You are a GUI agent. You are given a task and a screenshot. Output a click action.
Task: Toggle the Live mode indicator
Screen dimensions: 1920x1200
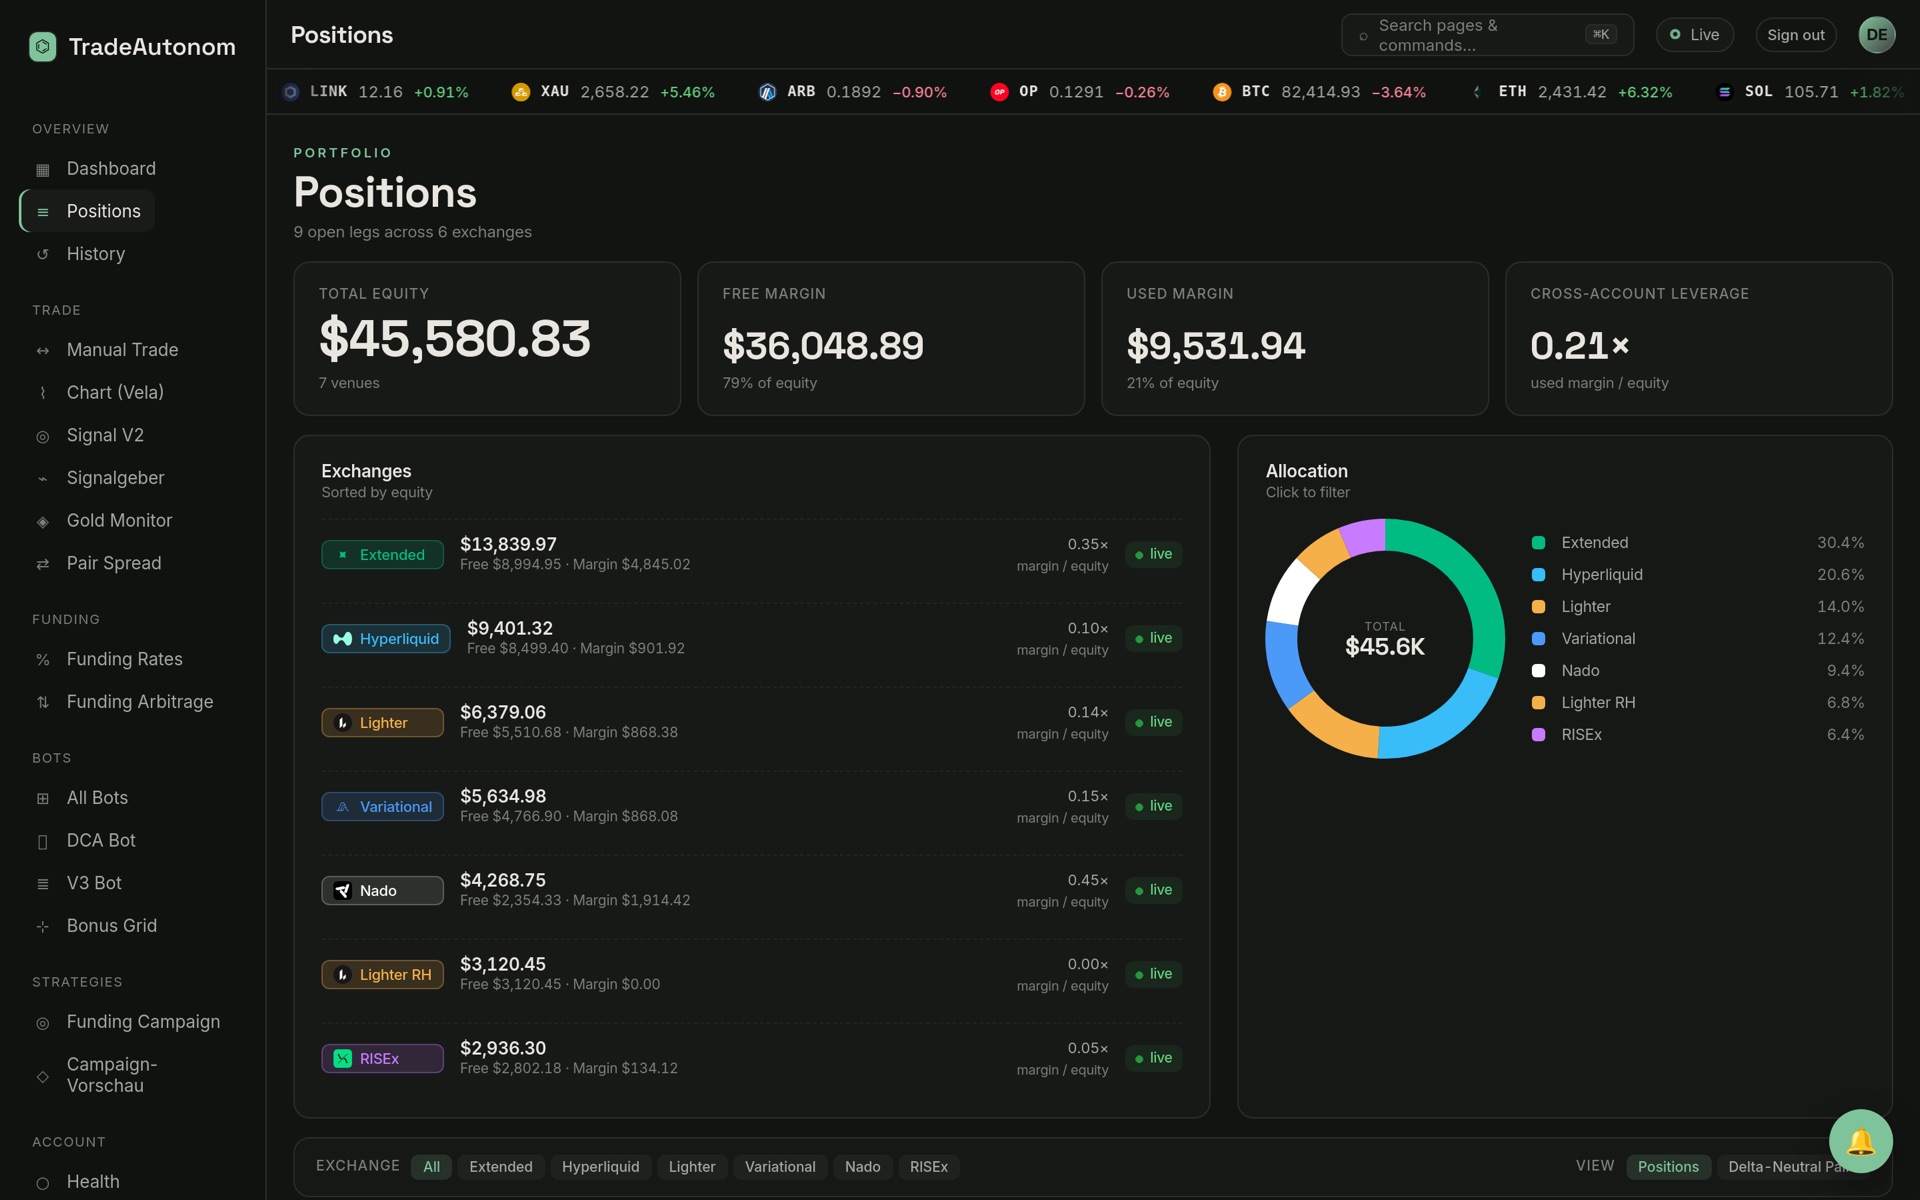point(1694,35)
